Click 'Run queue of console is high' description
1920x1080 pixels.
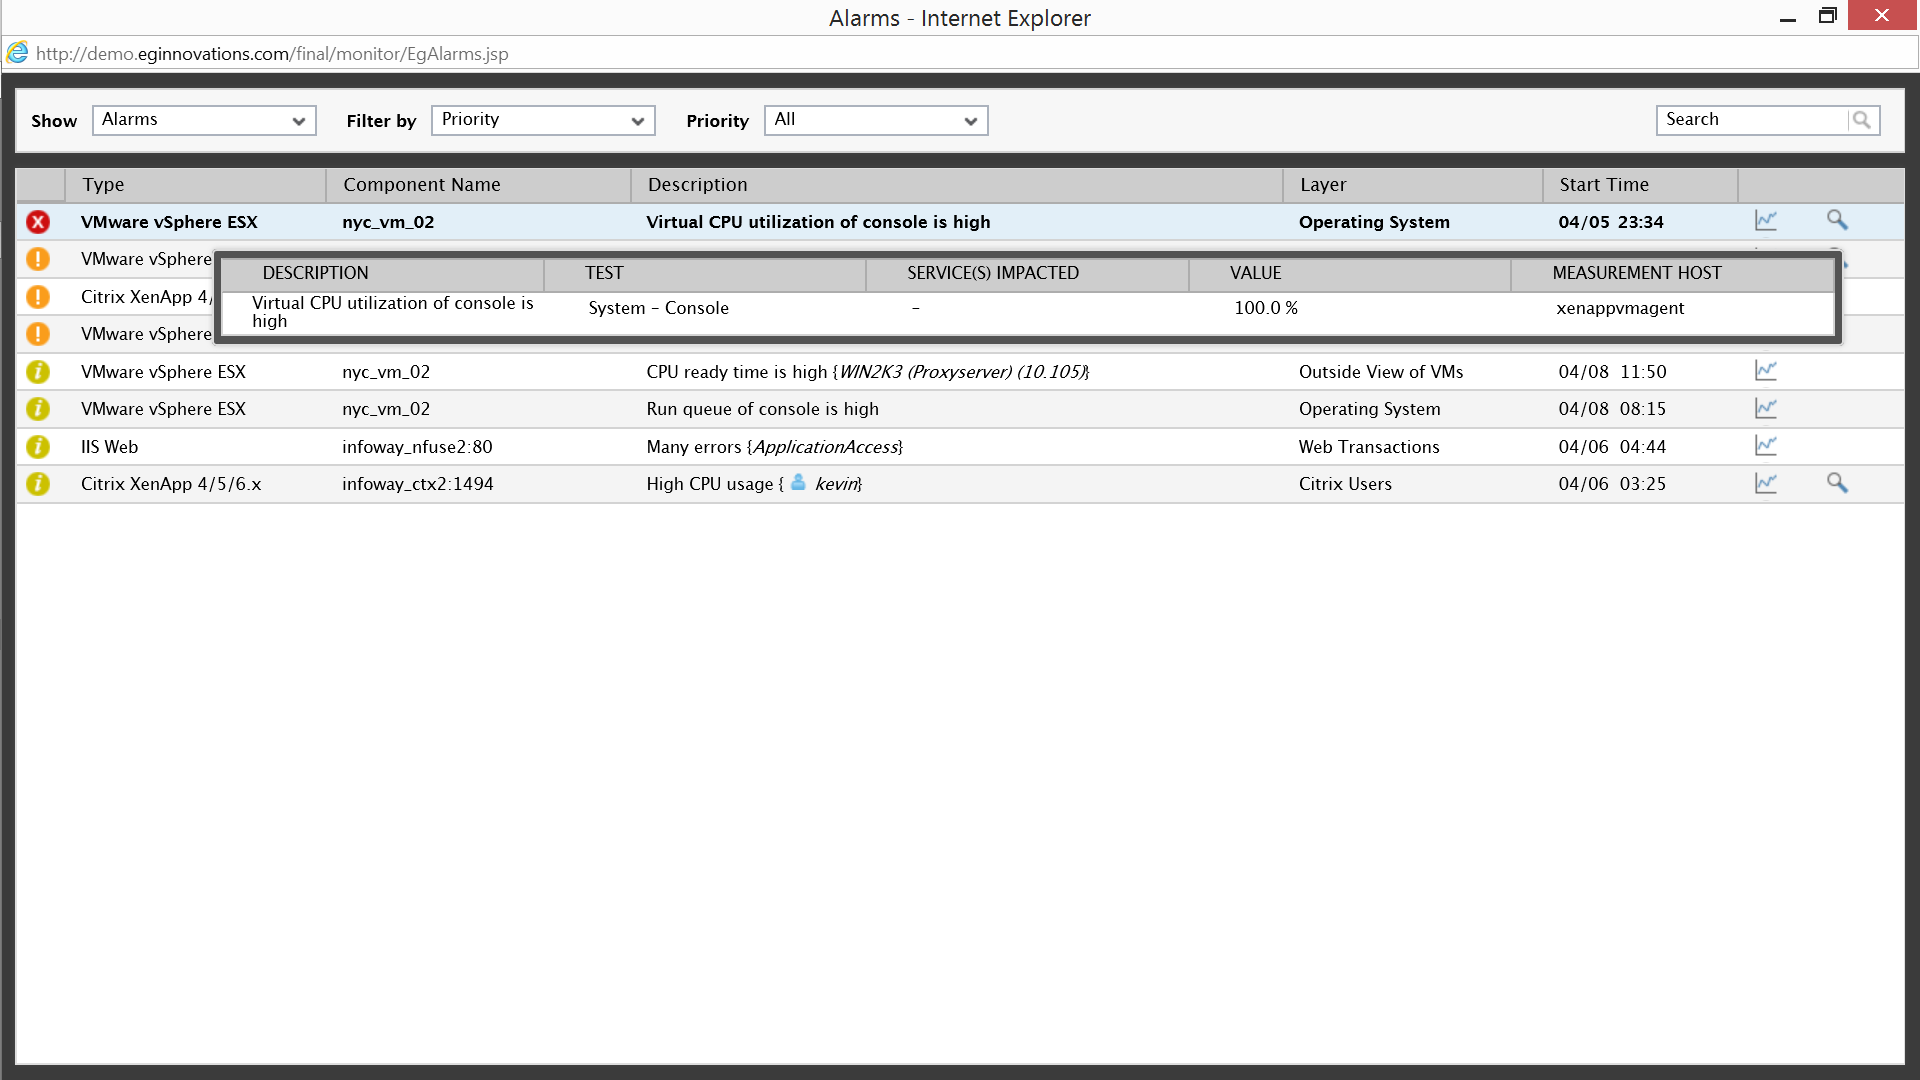point(762,409)
